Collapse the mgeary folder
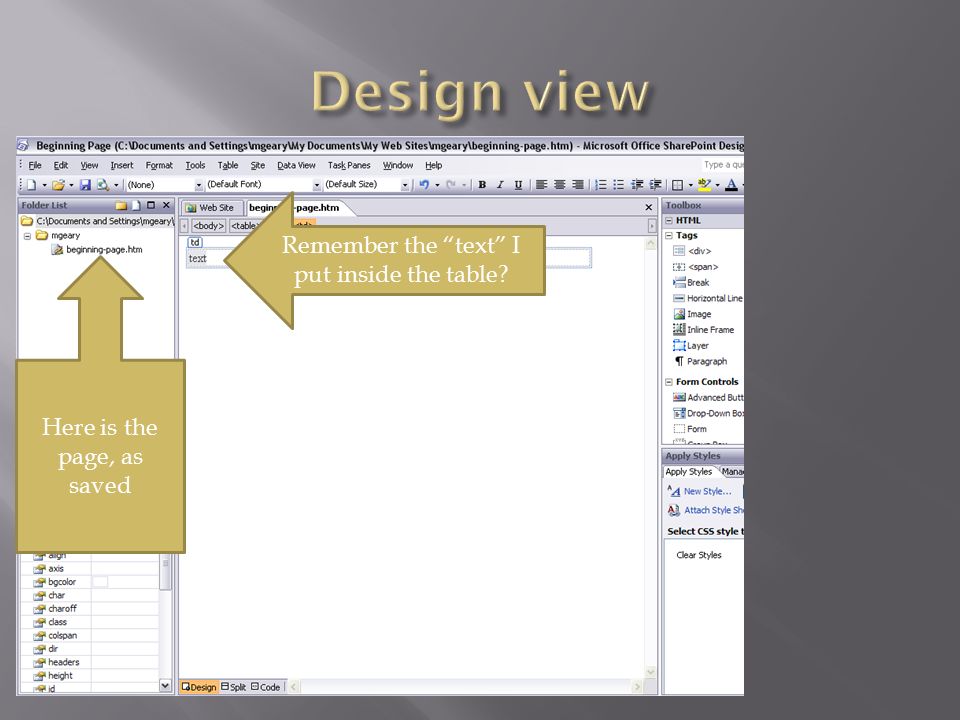 point(27,236)
